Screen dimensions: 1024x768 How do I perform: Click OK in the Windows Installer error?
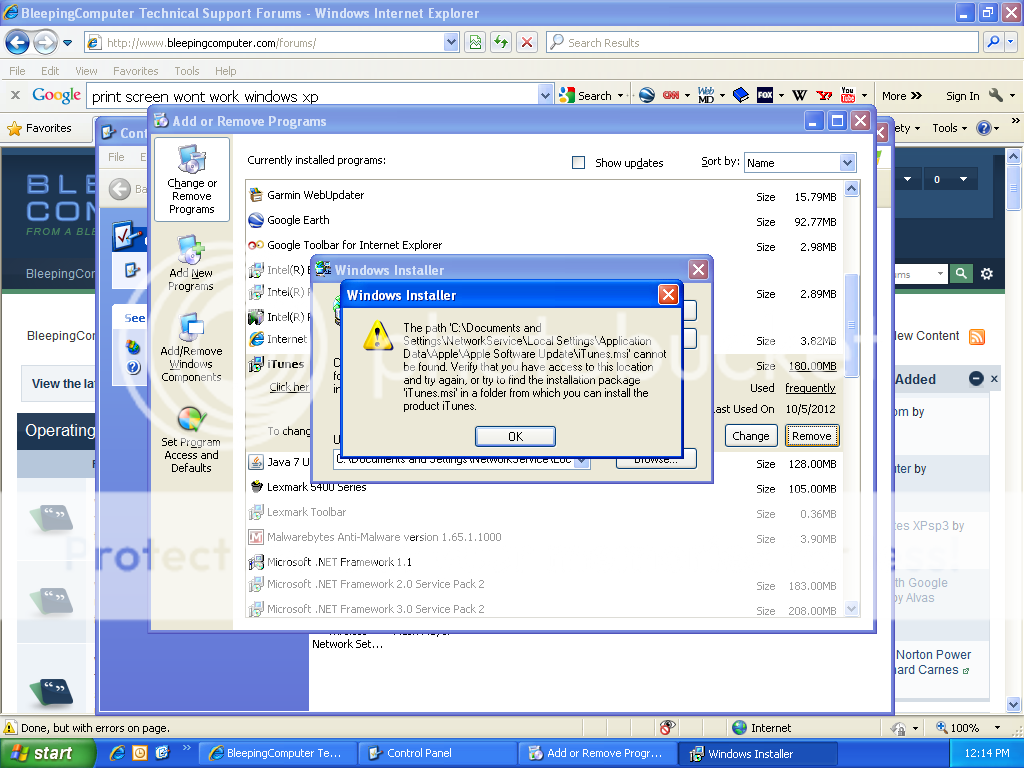coord(515,436)
